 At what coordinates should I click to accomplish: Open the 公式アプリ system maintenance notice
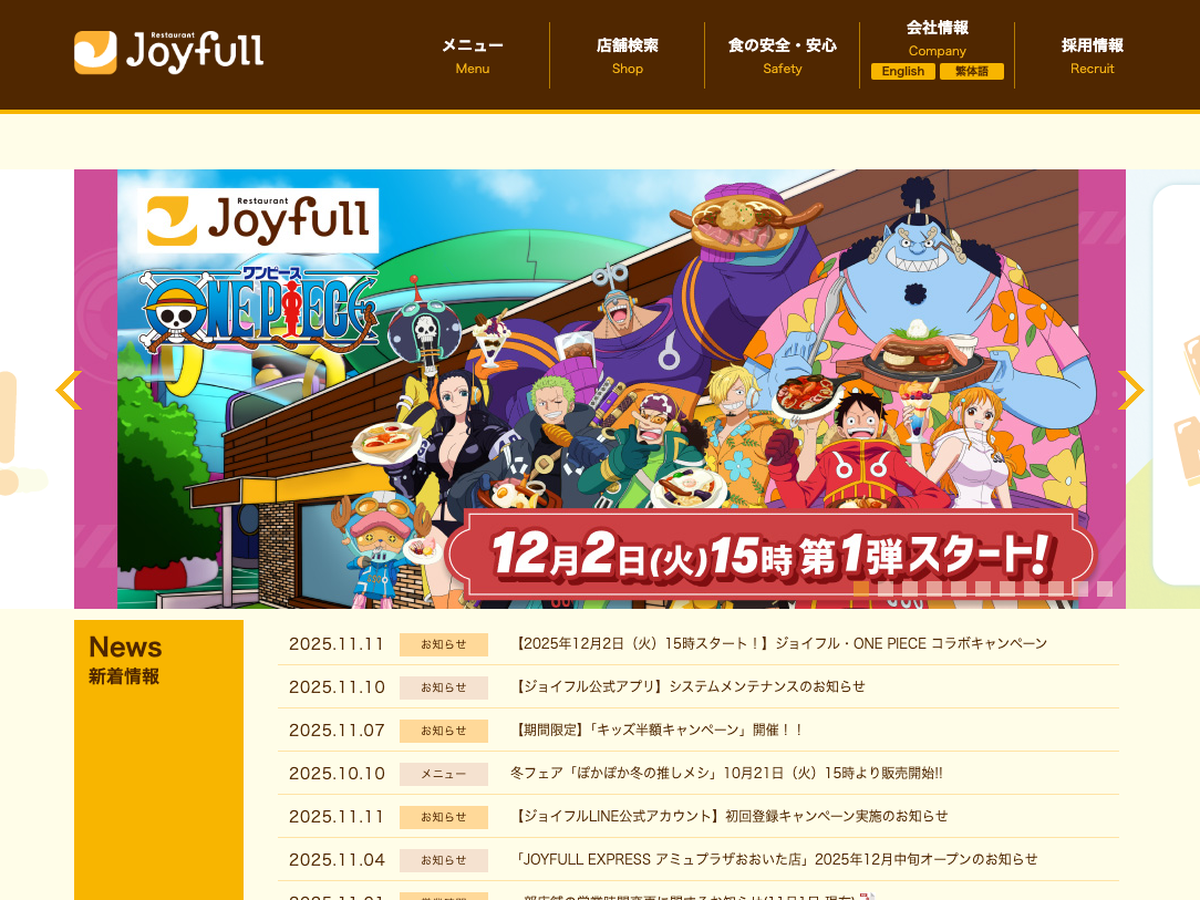689,687
